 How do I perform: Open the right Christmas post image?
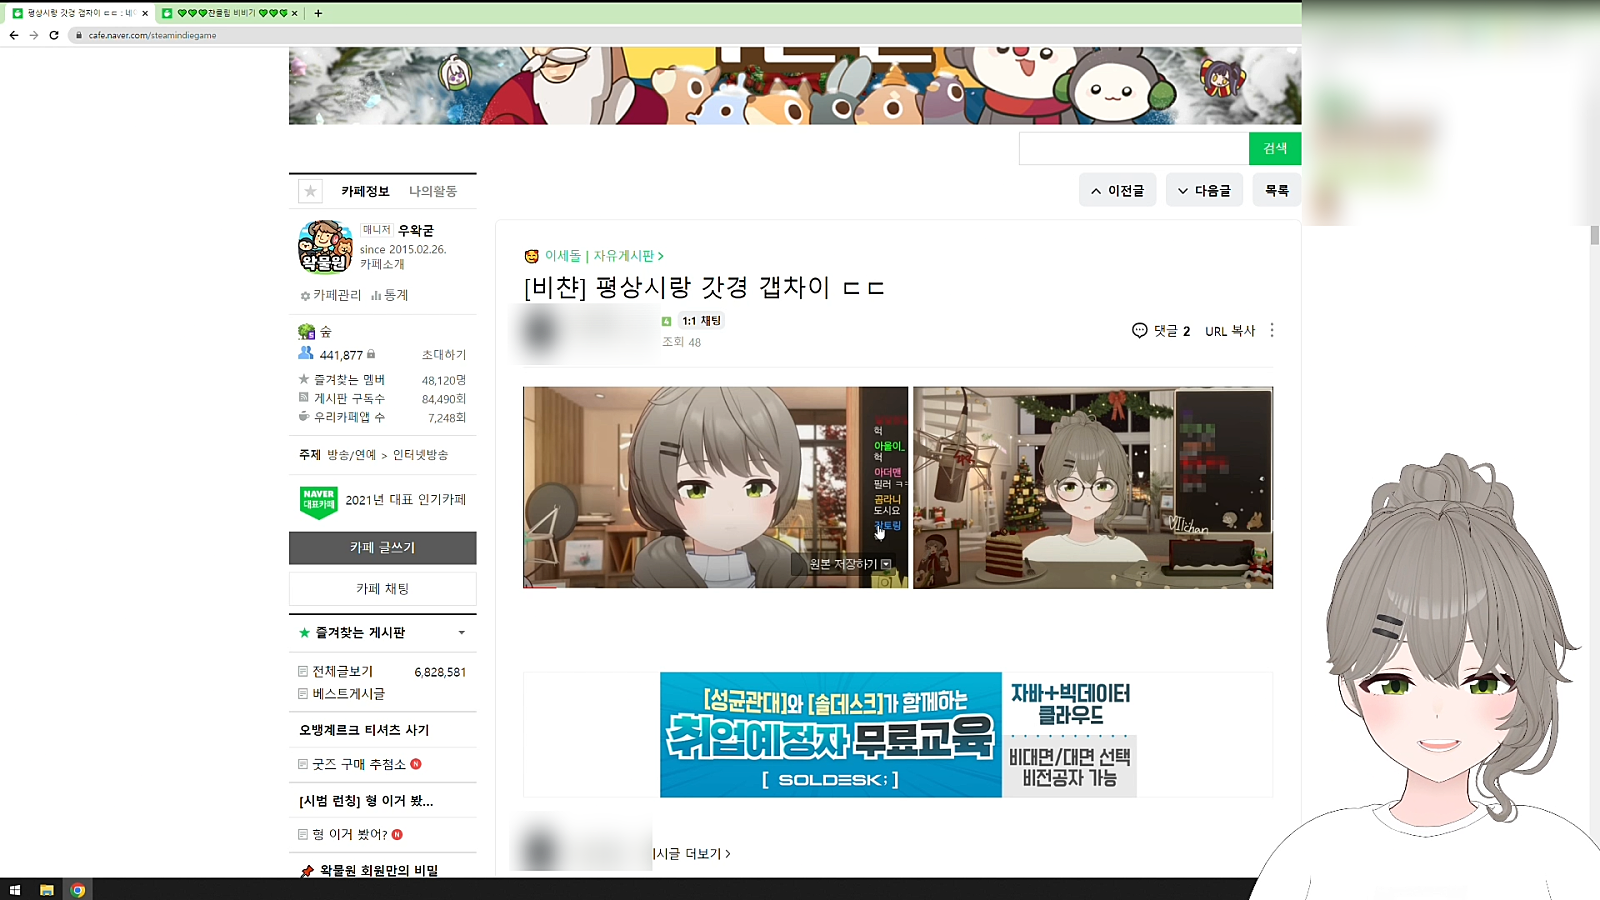[1093, 487]
